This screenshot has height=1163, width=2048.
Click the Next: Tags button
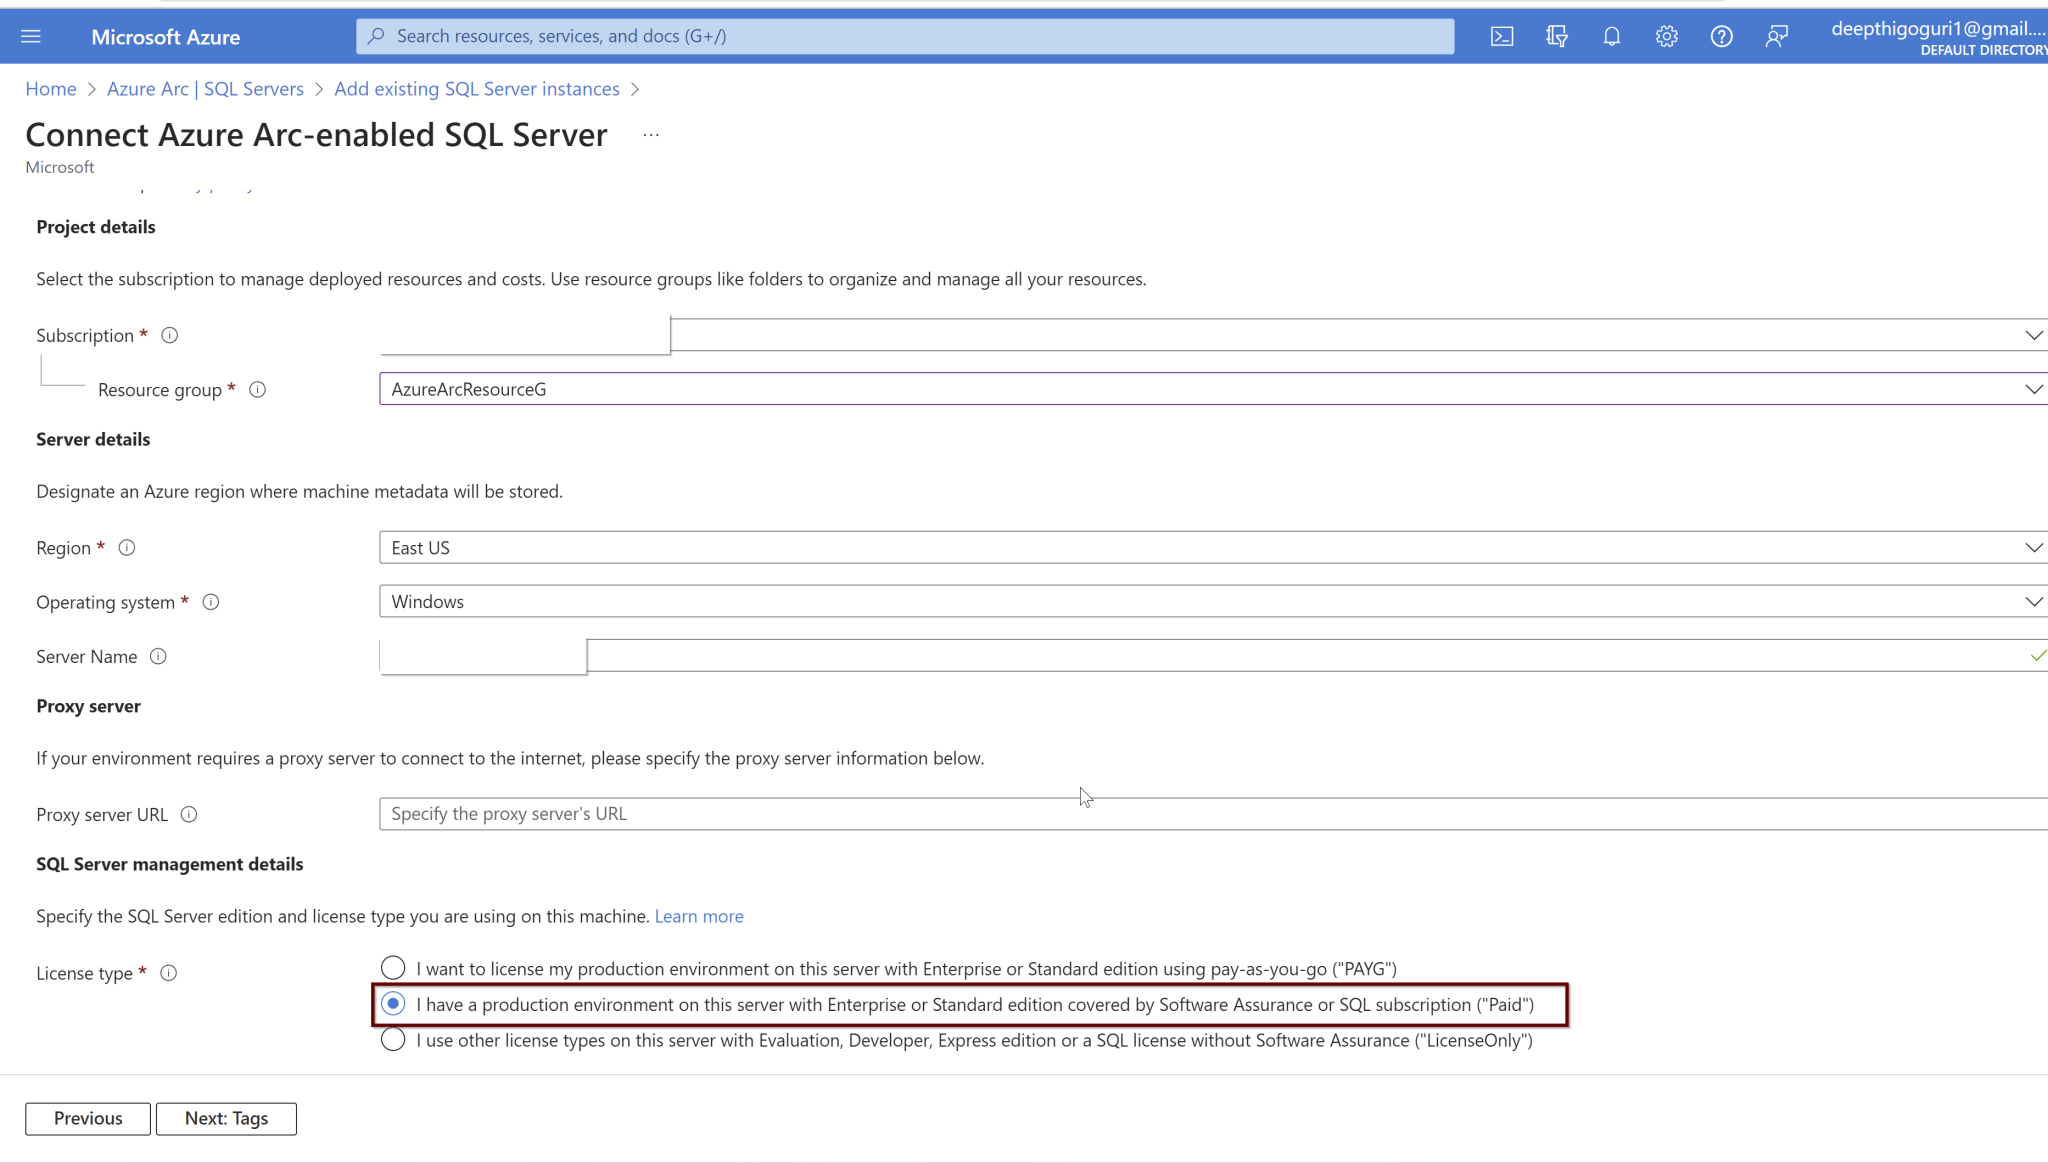(226, 1119)
